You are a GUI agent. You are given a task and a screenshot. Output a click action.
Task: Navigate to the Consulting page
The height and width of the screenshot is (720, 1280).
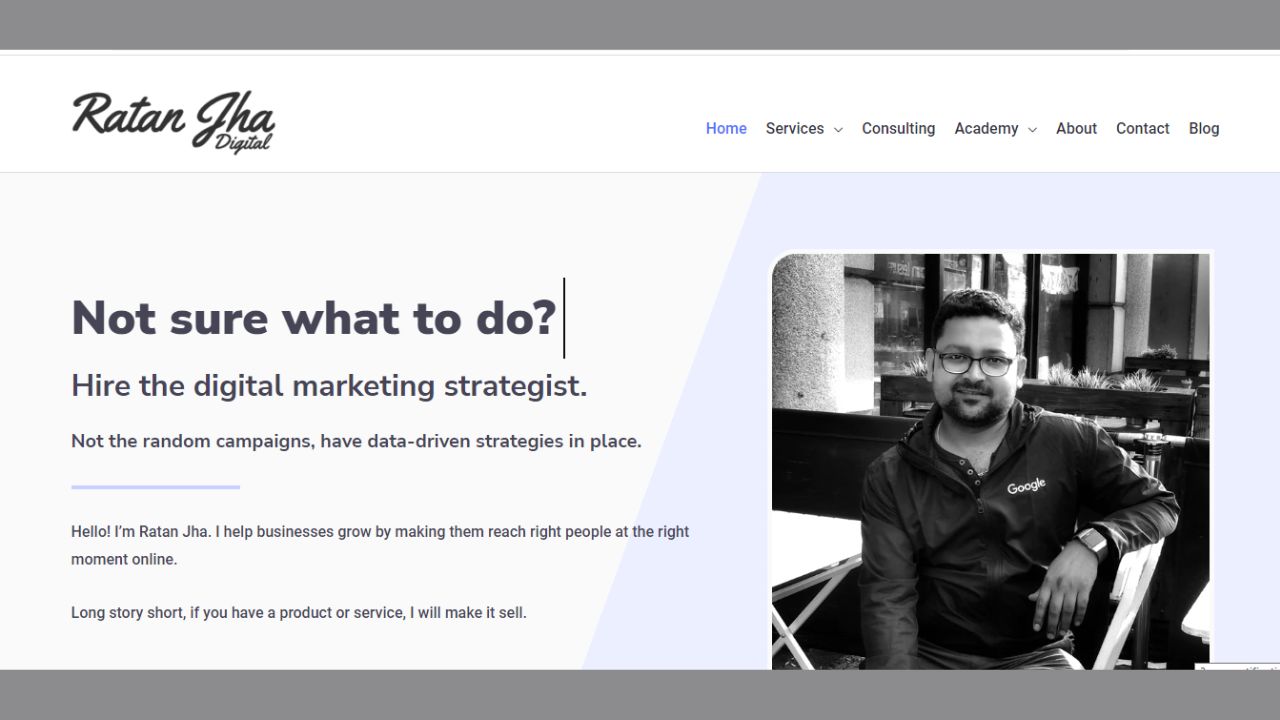pos(898,128)
